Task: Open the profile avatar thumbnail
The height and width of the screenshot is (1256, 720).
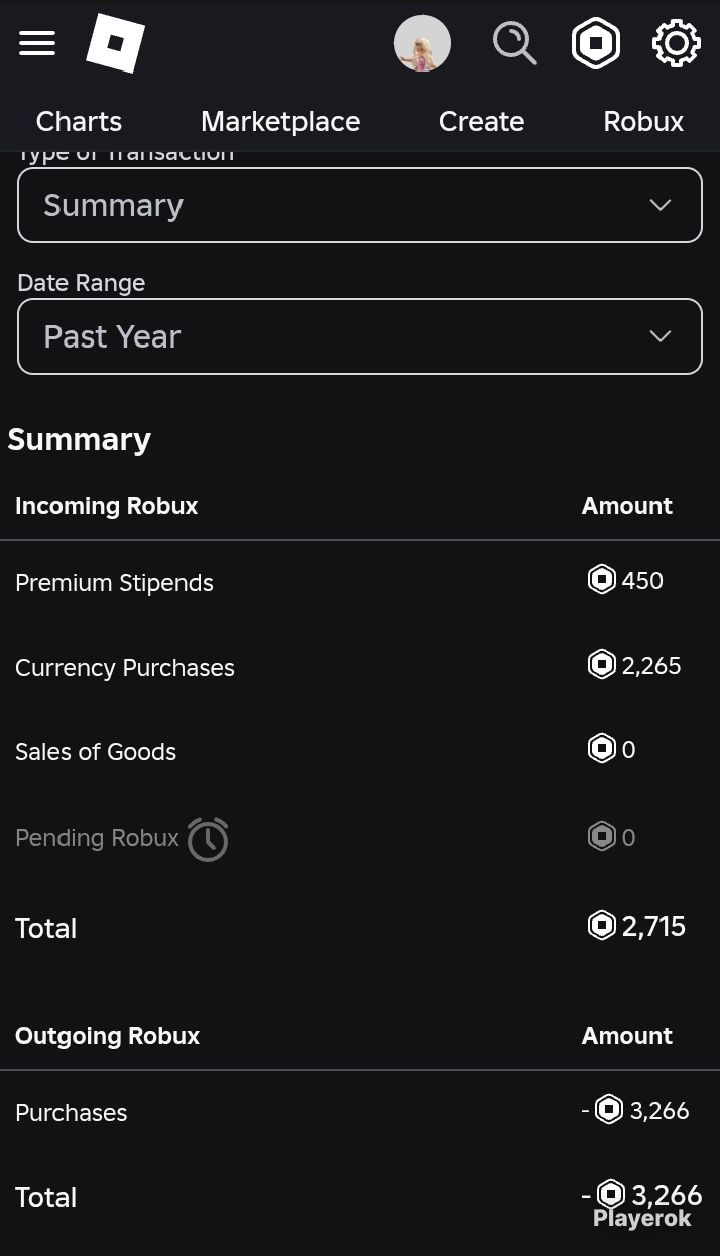Action: [422, 44]
